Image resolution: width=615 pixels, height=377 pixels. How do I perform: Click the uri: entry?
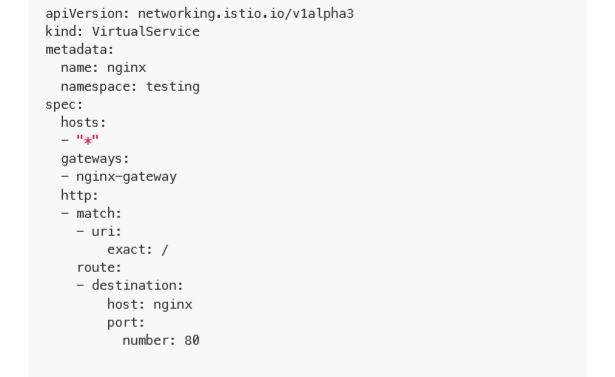click(x=106, y=231)
